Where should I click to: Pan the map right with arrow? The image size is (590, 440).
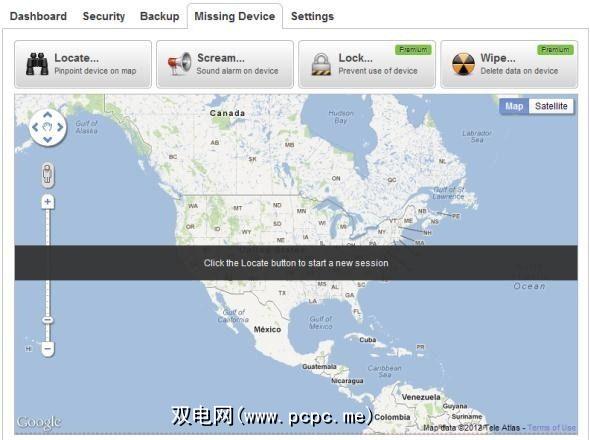tap(60, 127)
